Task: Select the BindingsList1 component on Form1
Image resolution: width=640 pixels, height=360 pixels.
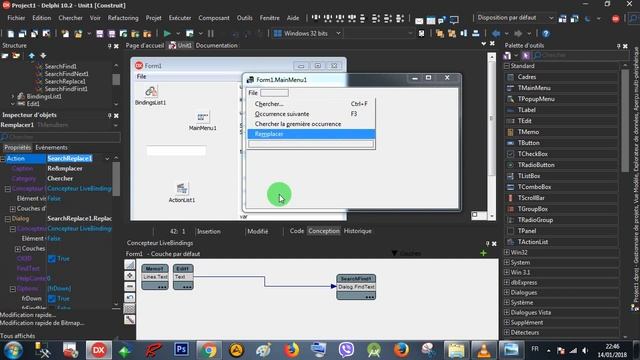Action: click(151, 96)
